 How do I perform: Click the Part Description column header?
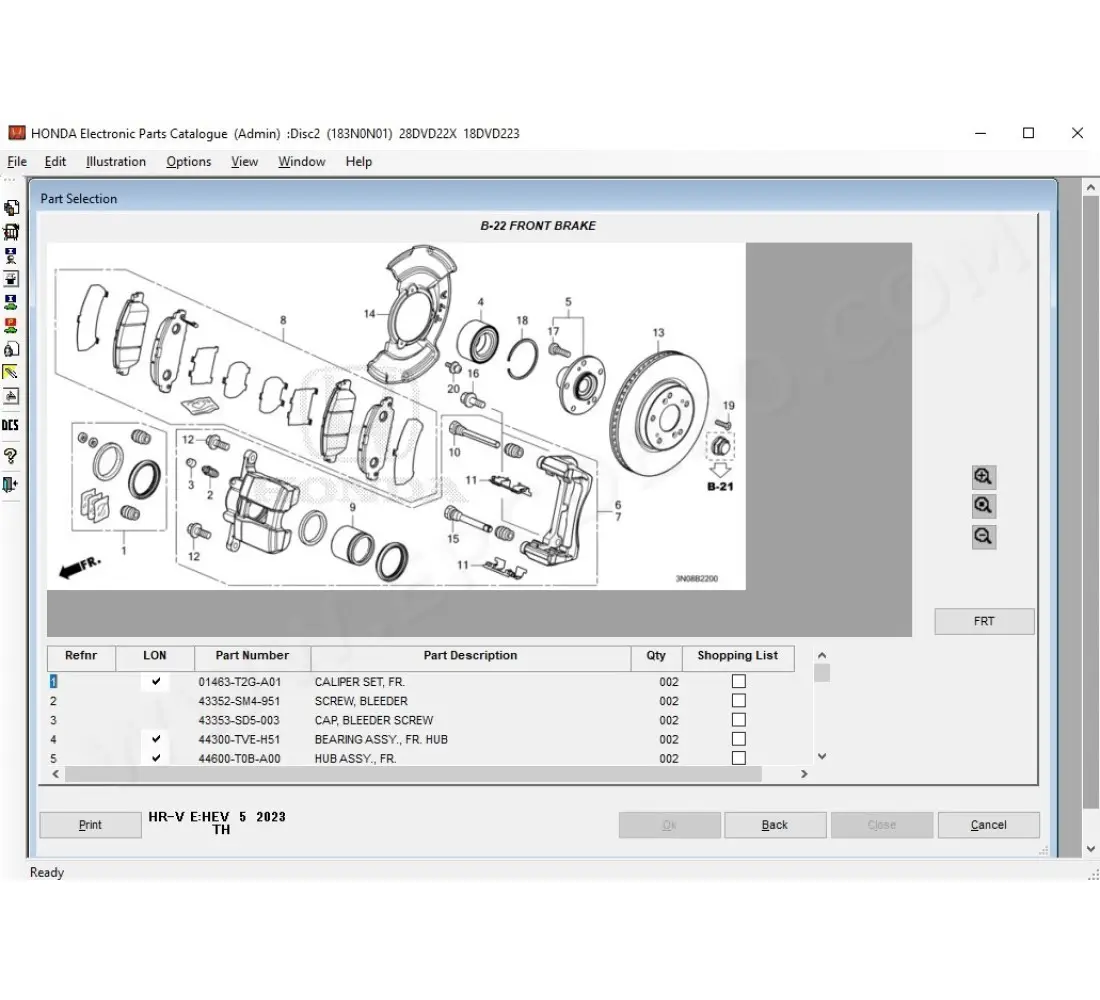pos(471,658)
